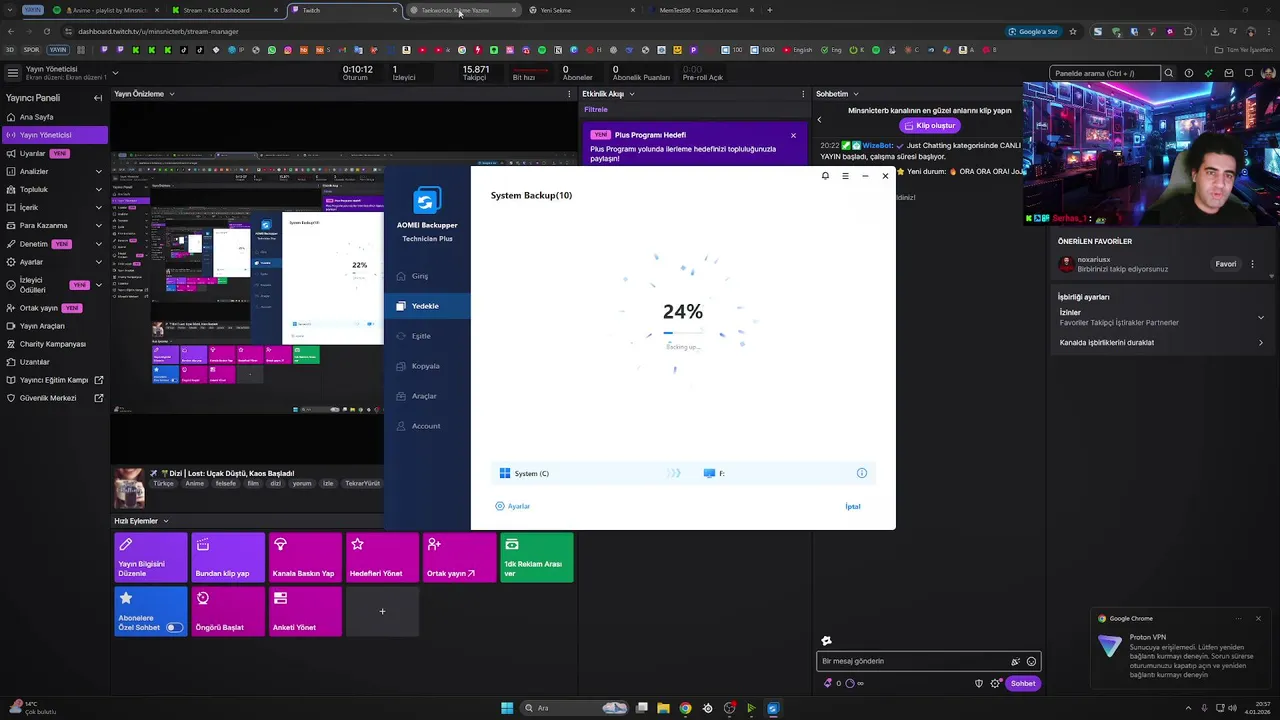Expand the İçerik sidebar section
This screenshot has height=720, width=1280.
tap(98, 207)
